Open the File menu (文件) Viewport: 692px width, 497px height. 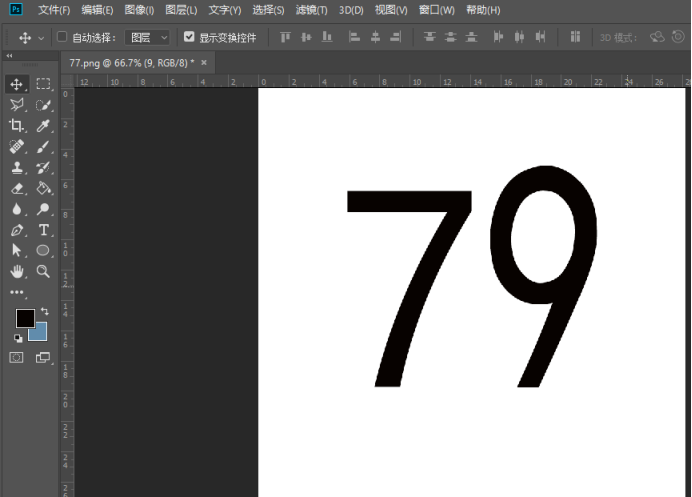(54, 10)
